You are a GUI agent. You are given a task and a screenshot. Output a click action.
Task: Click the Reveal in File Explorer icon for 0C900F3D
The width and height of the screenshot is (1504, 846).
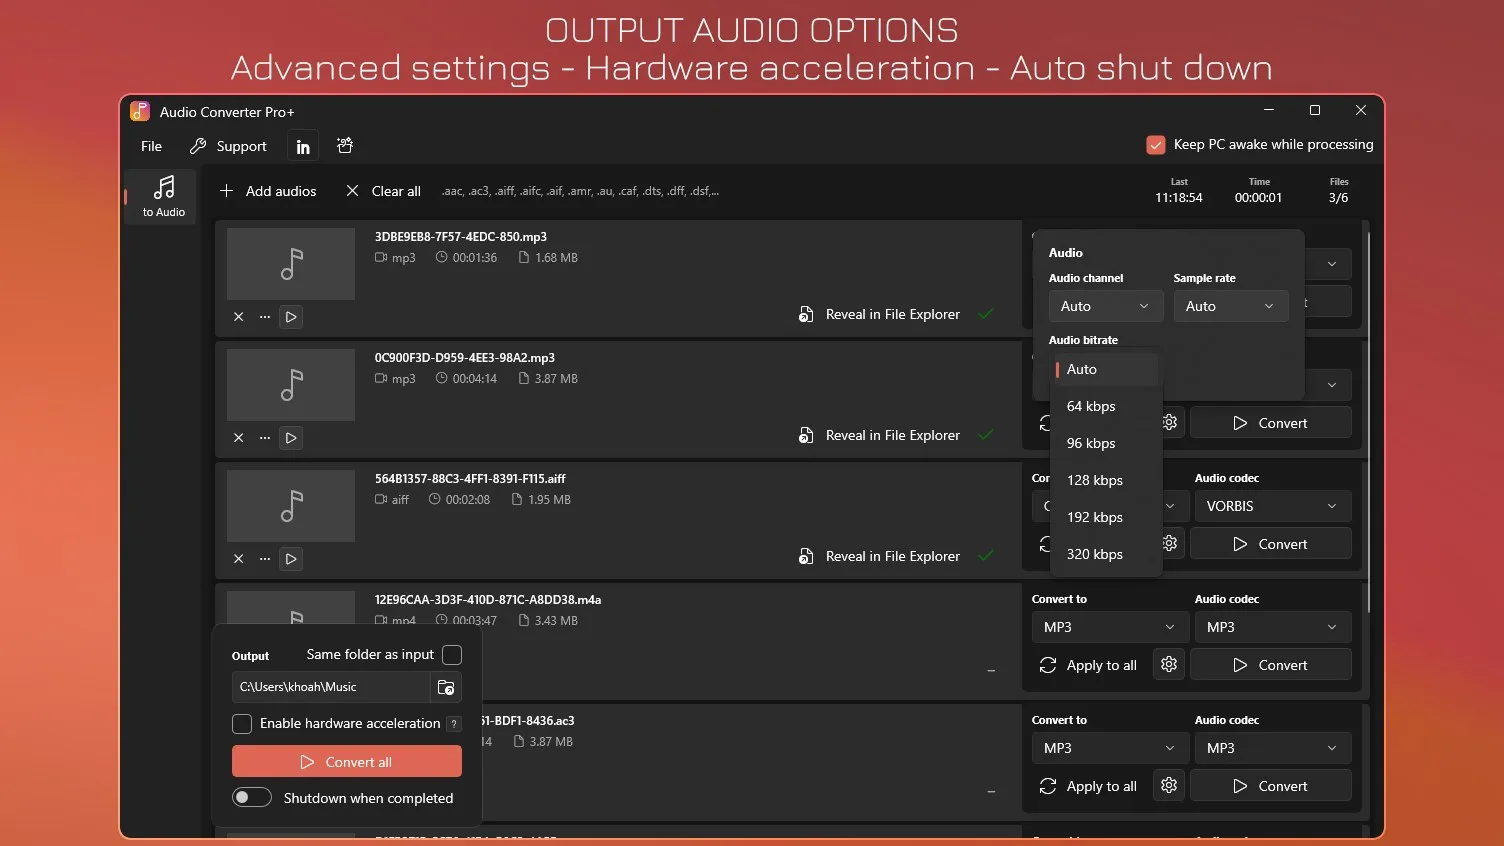click(x=806, y=435)
